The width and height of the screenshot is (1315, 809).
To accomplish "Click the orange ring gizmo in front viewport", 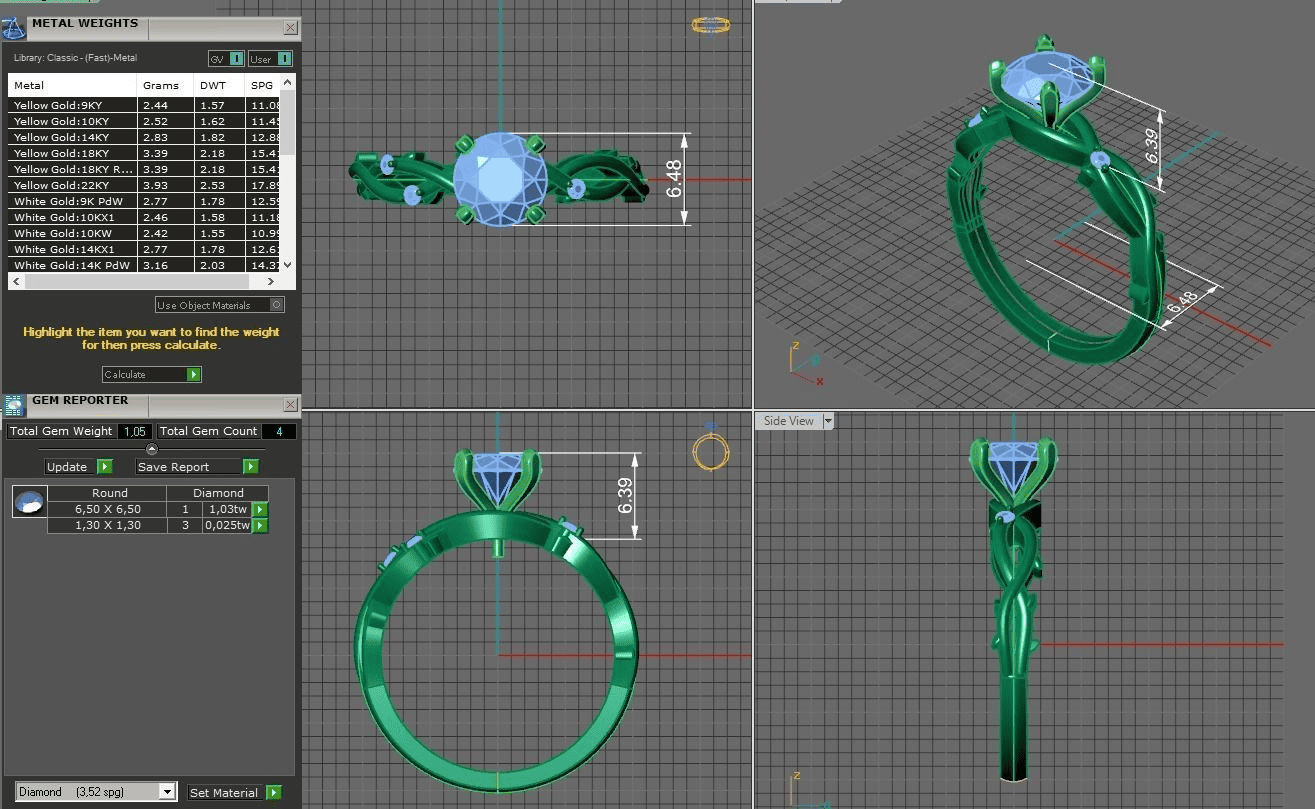I will 709,451.
